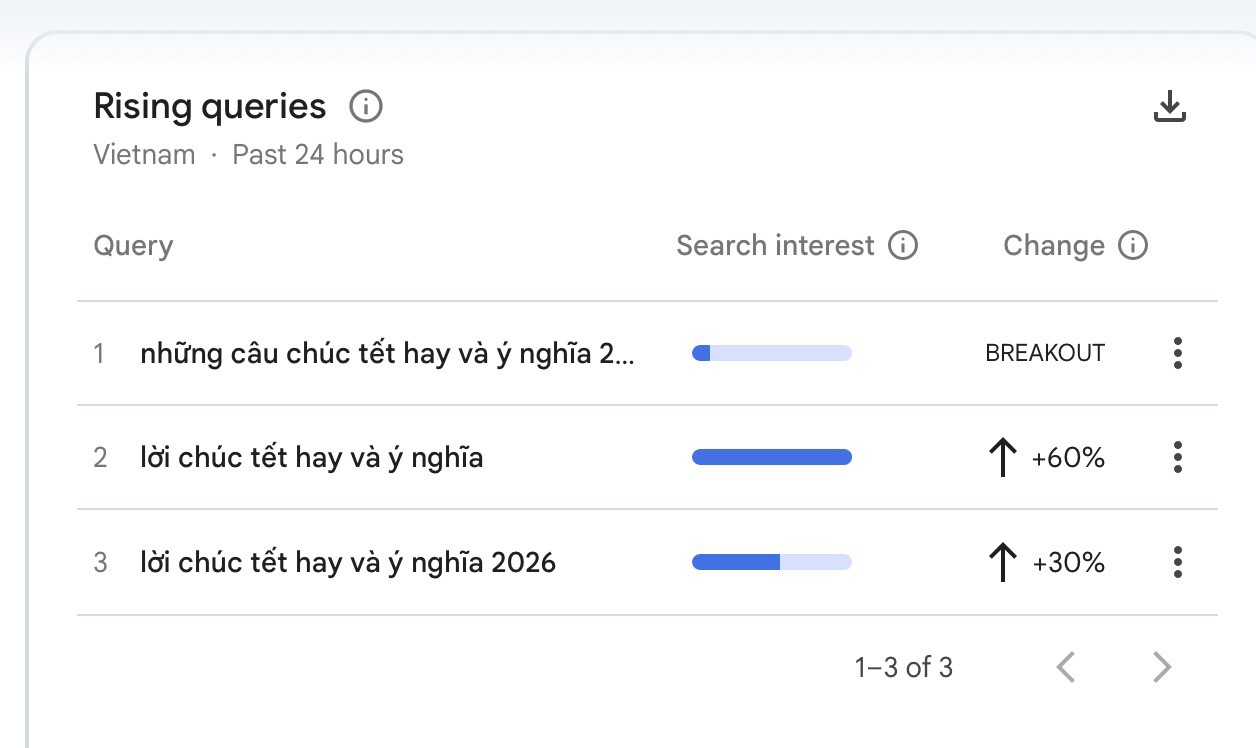Open the three-dot menu for query 1
Image resolution: width=1256 pixels, height=748 pixels.
[1178, 353]
